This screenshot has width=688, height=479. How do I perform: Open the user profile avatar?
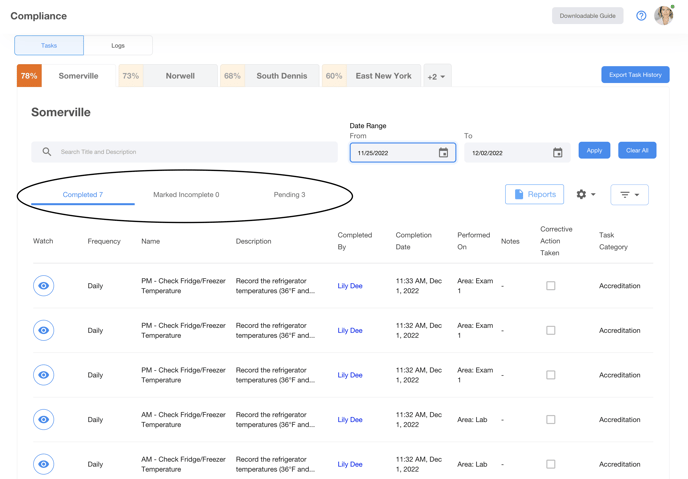663,15
